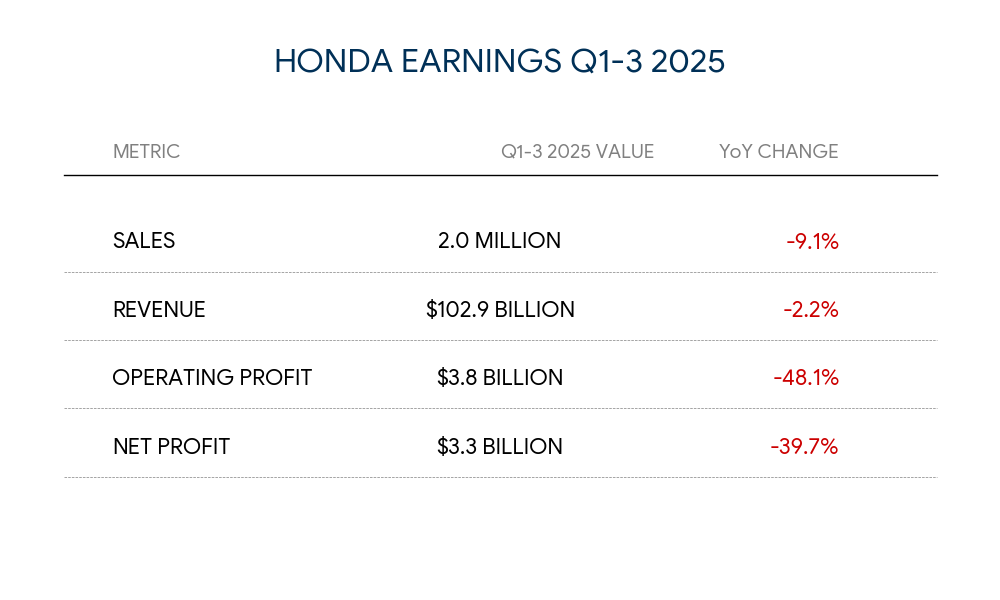
Task: Select the NET PROFIT row label
Action: [x=171, y=447]
